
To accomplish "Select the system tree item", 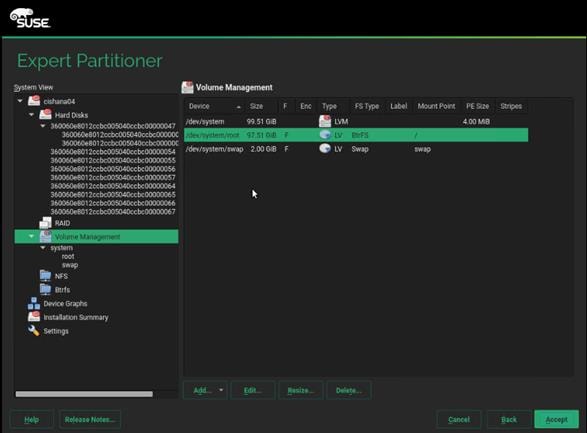I will pos(61,248).
